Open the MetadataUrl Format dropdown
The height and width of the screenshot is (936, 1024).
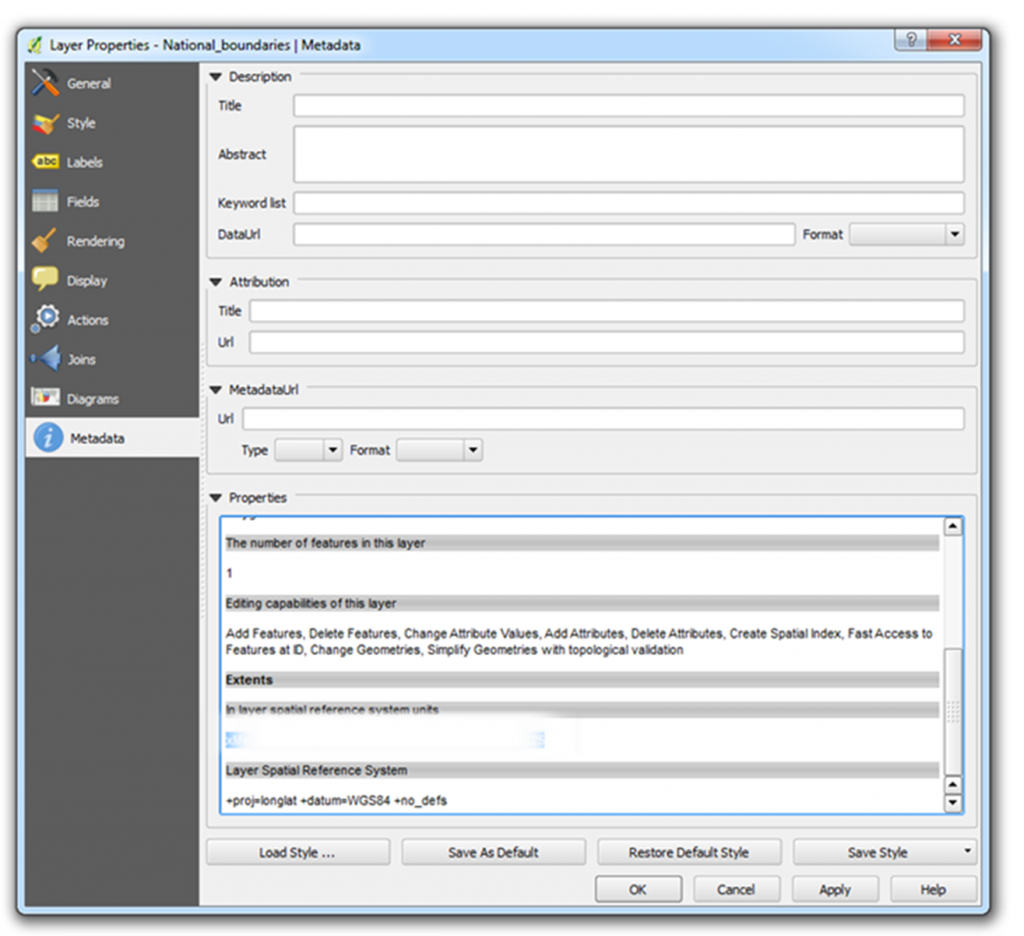coord(440,450)
